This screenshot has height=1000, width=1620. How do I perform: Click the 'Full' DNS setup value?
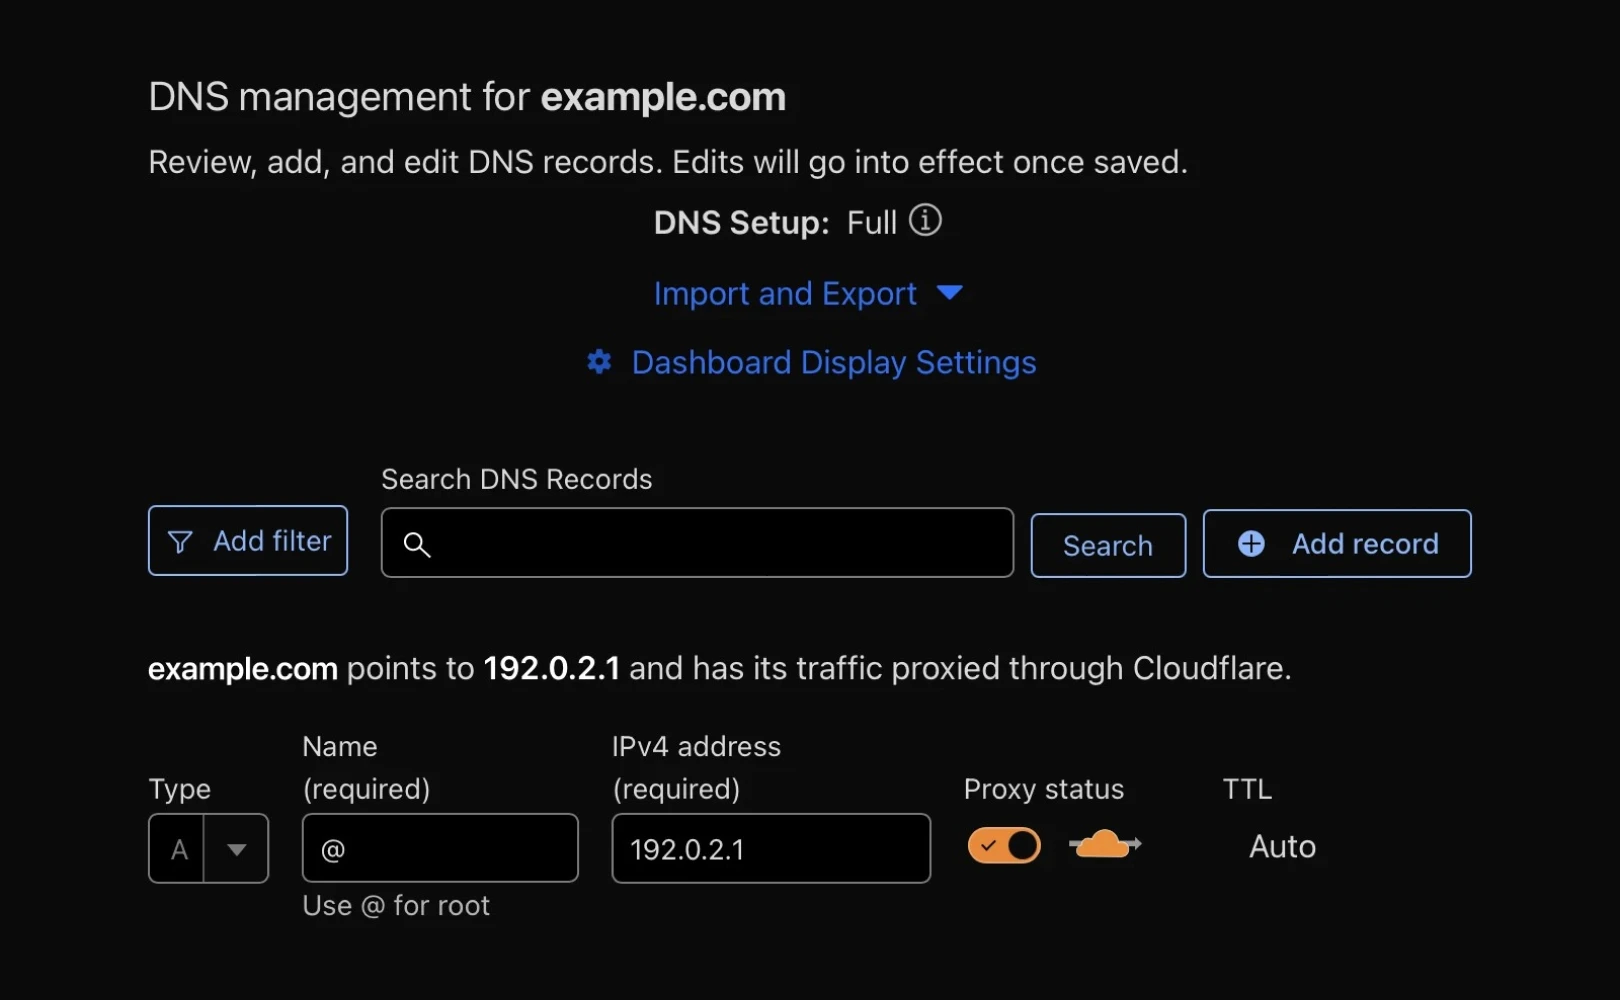point(872,222)
